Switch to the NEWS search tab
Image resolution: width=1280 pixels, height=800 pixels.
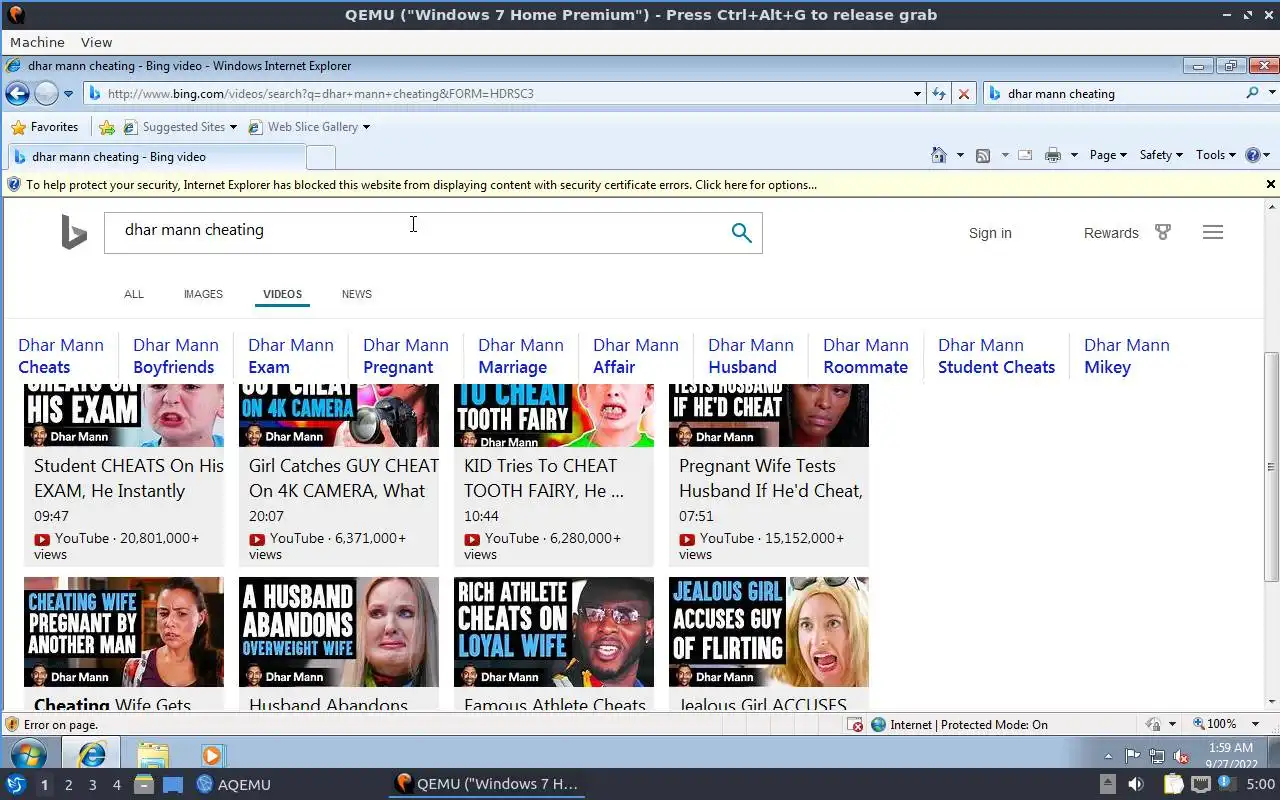pyautogui.click(x=356, y=294)
